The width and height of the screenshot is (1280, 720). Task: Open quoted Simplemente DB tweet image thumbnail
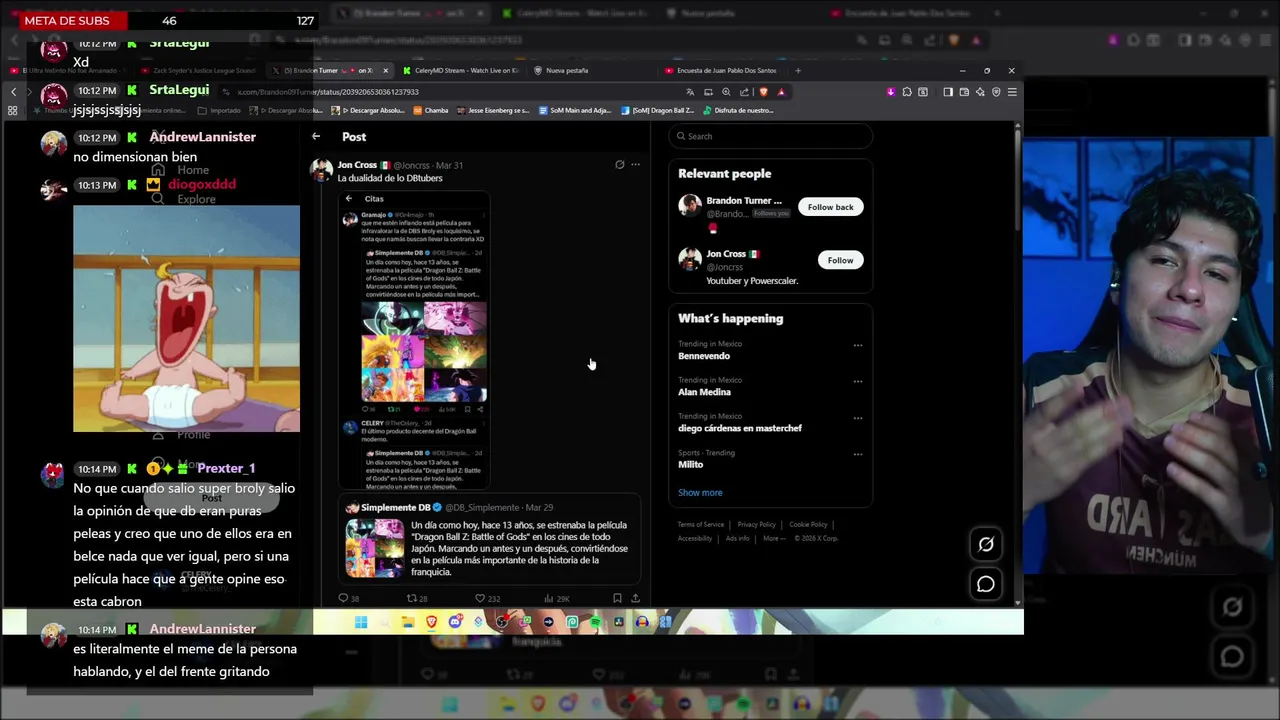(375, 548)
